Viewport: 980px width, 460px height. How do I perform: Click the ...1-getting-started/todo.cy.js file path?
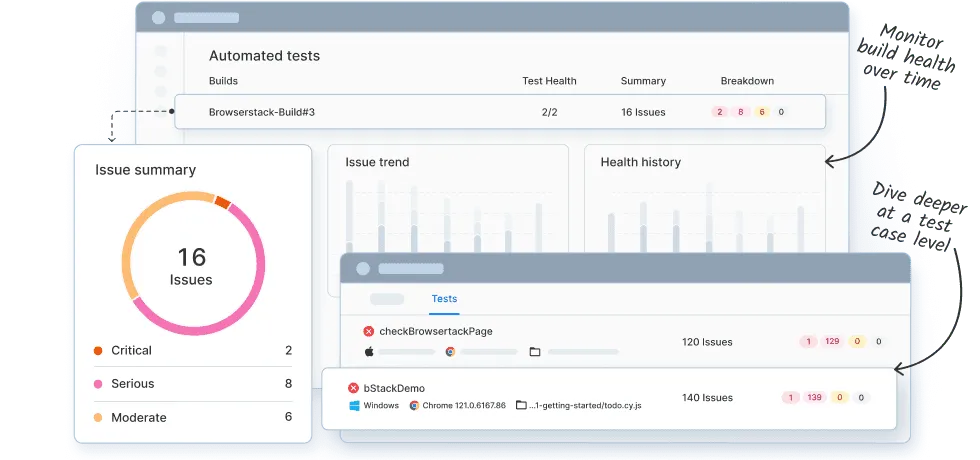585,406
